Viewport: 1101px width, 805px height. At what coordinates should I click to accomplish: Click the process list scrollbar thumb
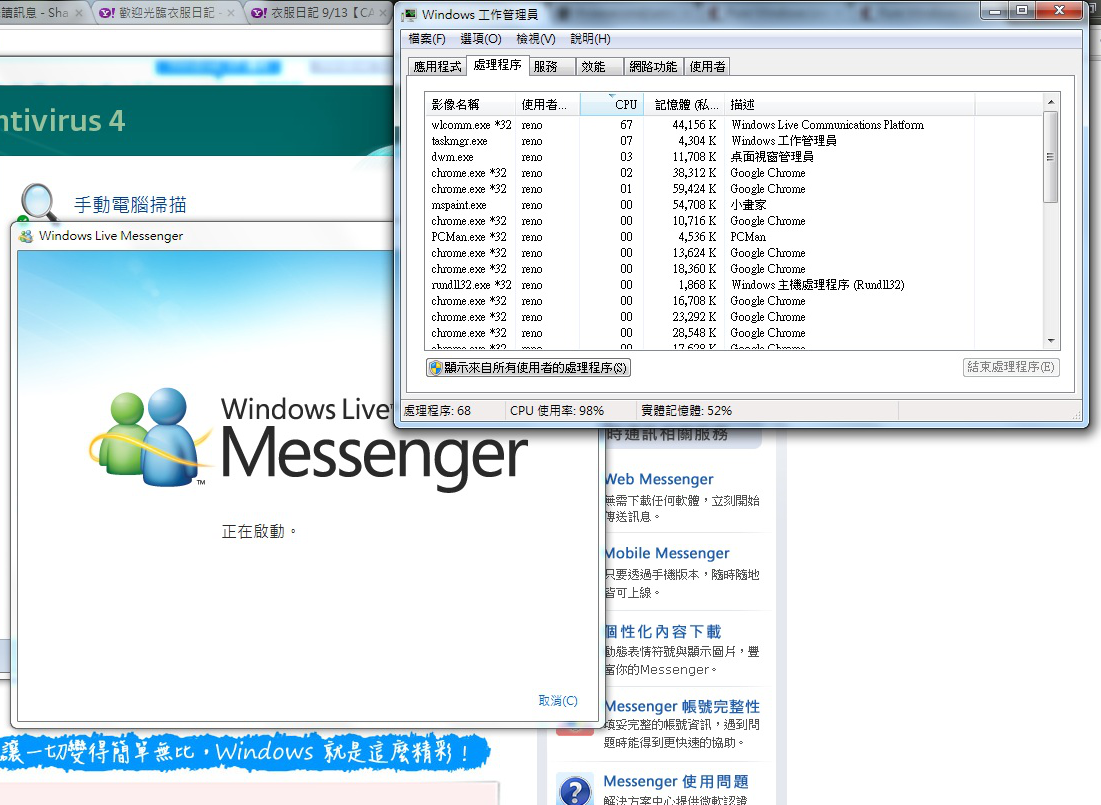tap(1050, 157)
